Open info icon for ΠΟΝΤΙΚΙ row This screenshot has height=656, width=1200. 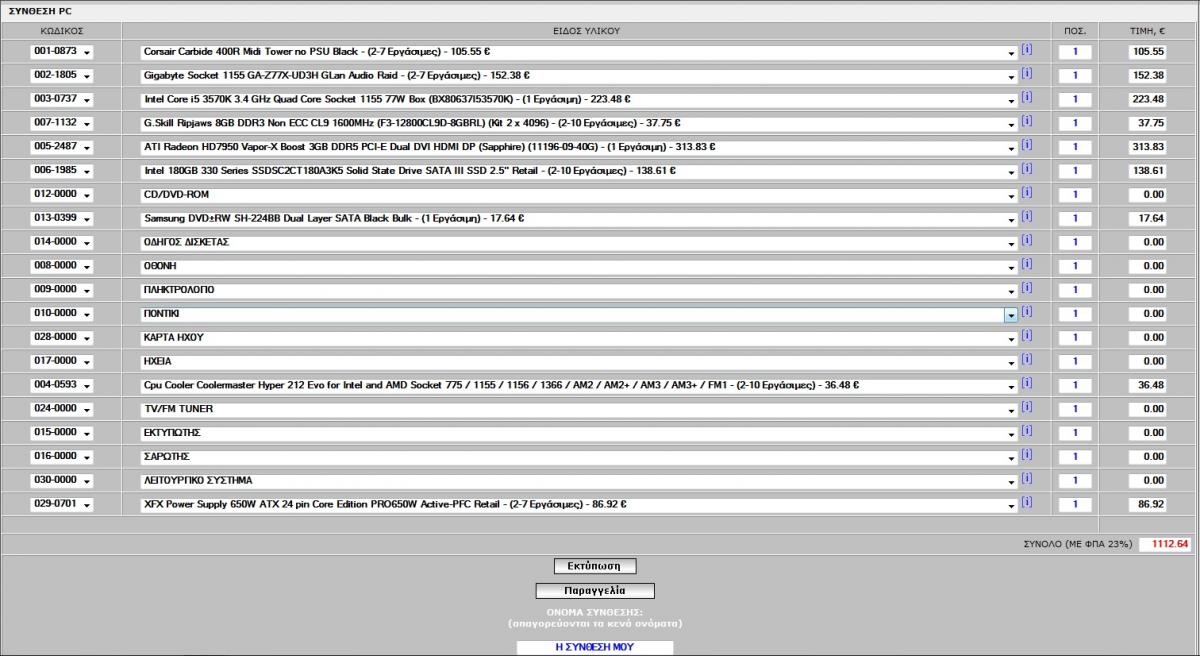coord(1026,313)
